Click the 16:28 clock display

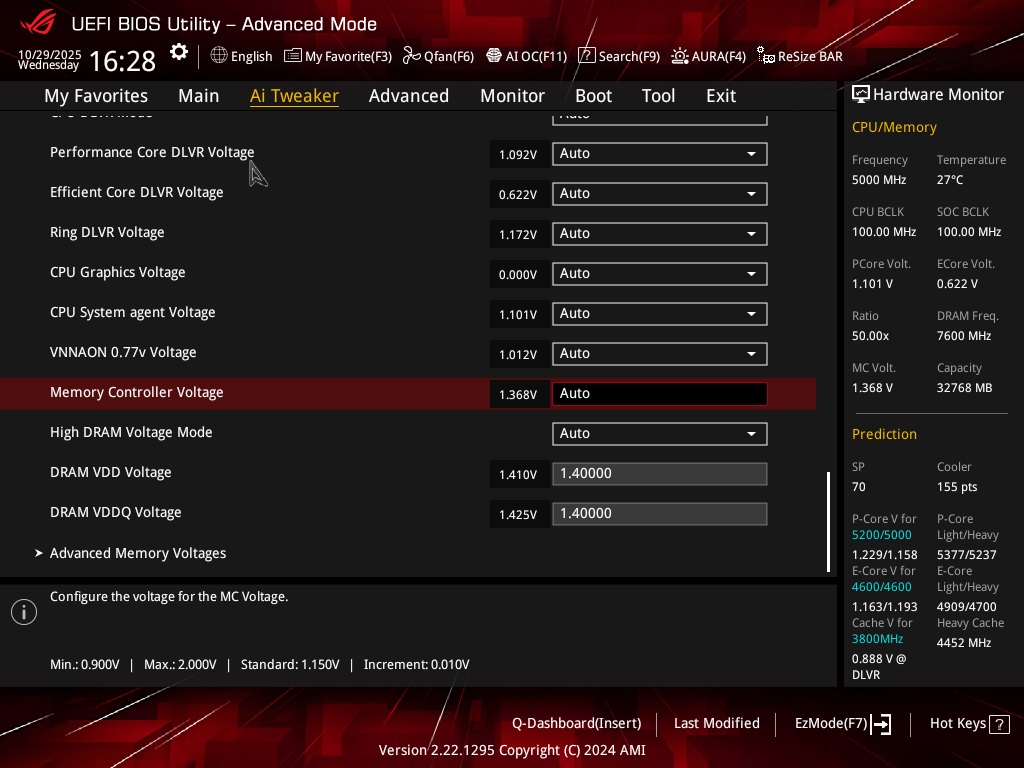click(122, 61)
